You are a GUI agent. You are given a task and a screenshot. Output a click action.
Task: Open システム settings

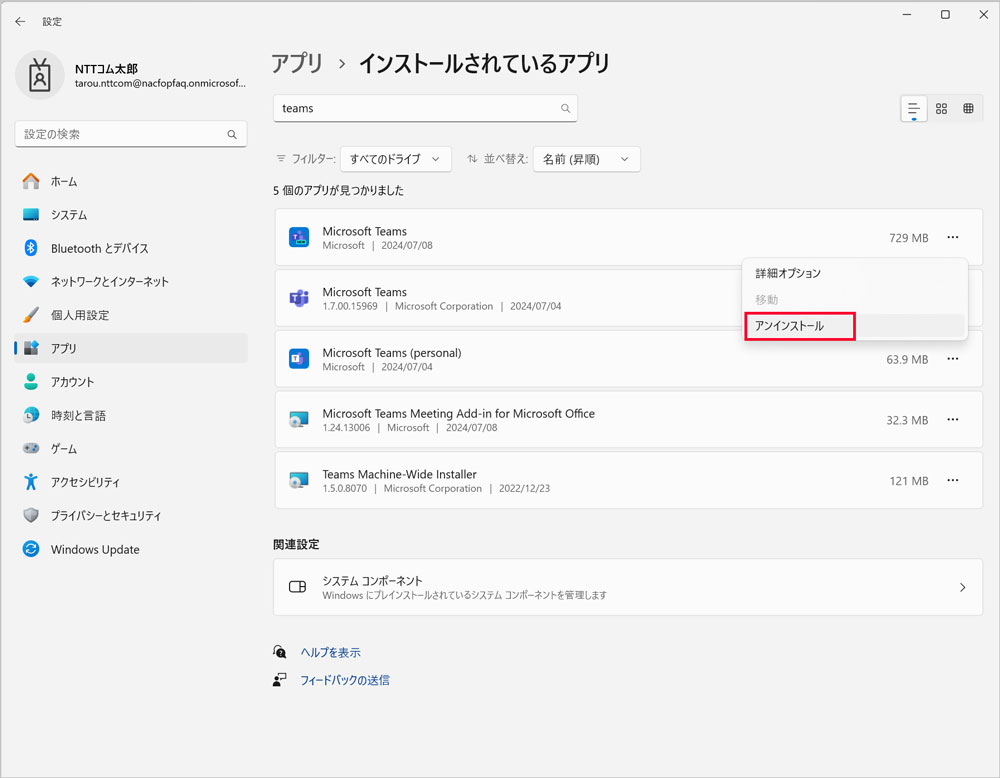coord(131,215)
